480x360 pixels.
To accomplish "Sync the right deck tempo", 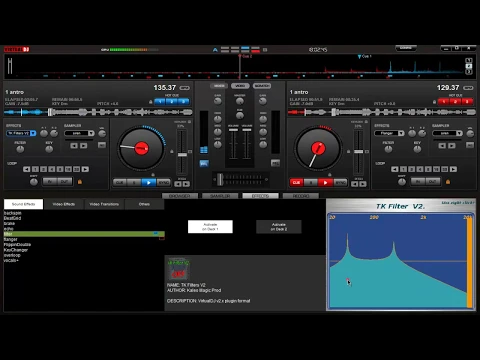I will [340, 182].
